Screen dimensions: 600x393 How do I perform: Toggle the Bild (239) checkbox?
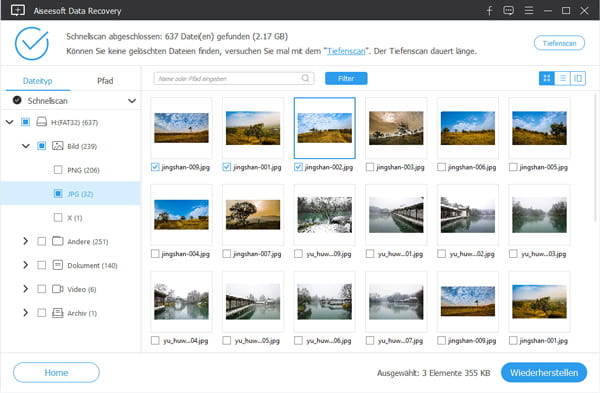point(41,146)
